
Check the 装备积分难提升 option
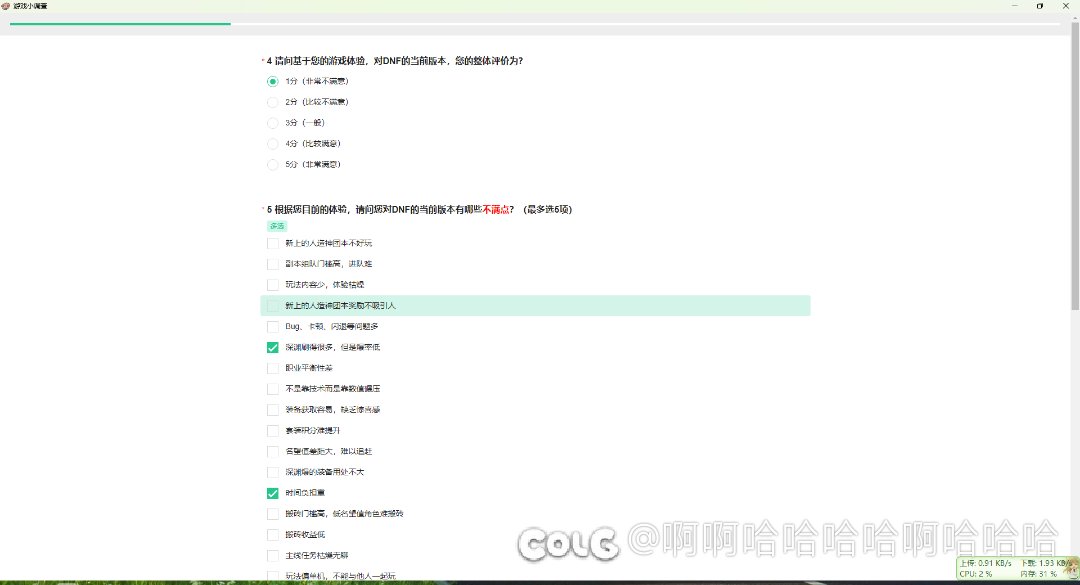click(x=273, y=431)
